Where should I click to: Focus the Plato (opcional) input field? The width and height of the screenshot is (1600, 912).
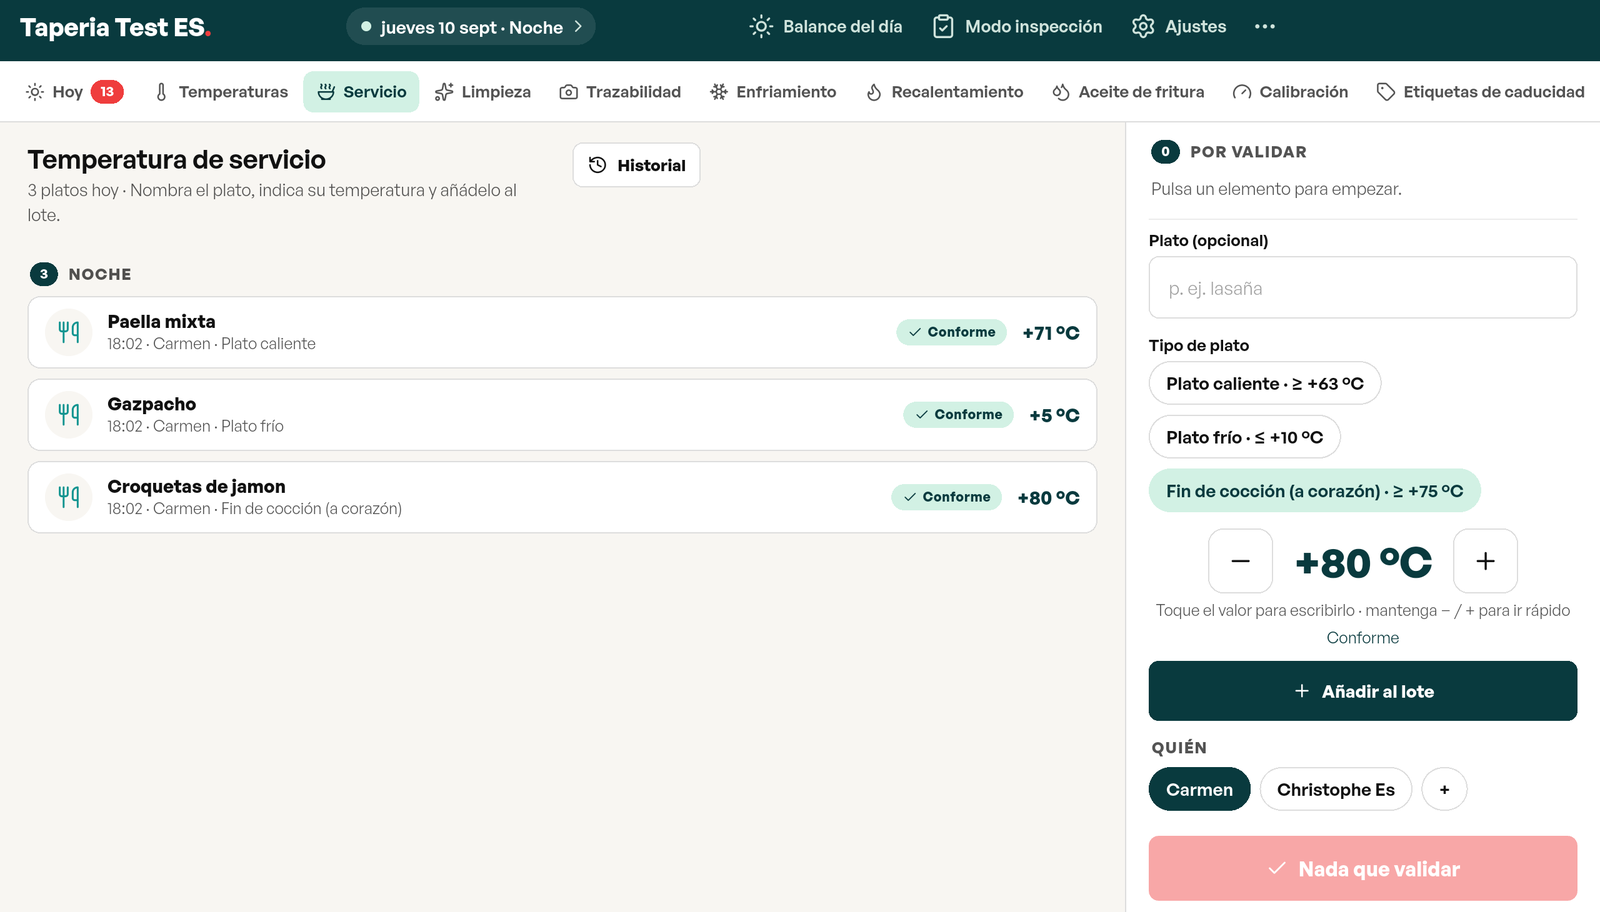pos(1363,288)
